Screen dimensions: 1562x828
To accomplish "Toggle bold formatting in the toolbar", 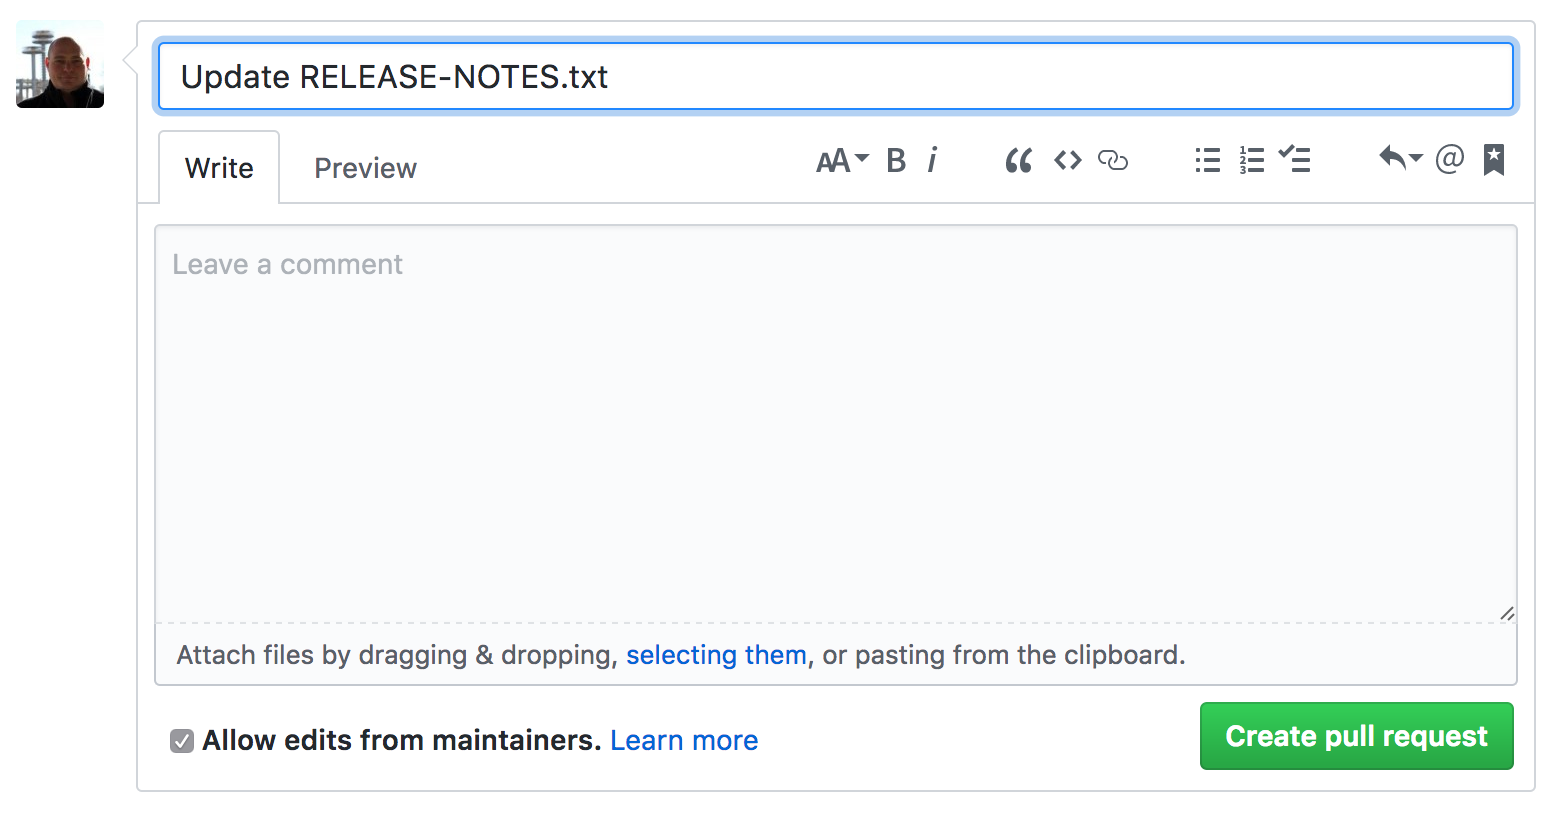I will (x=895, y=160).
